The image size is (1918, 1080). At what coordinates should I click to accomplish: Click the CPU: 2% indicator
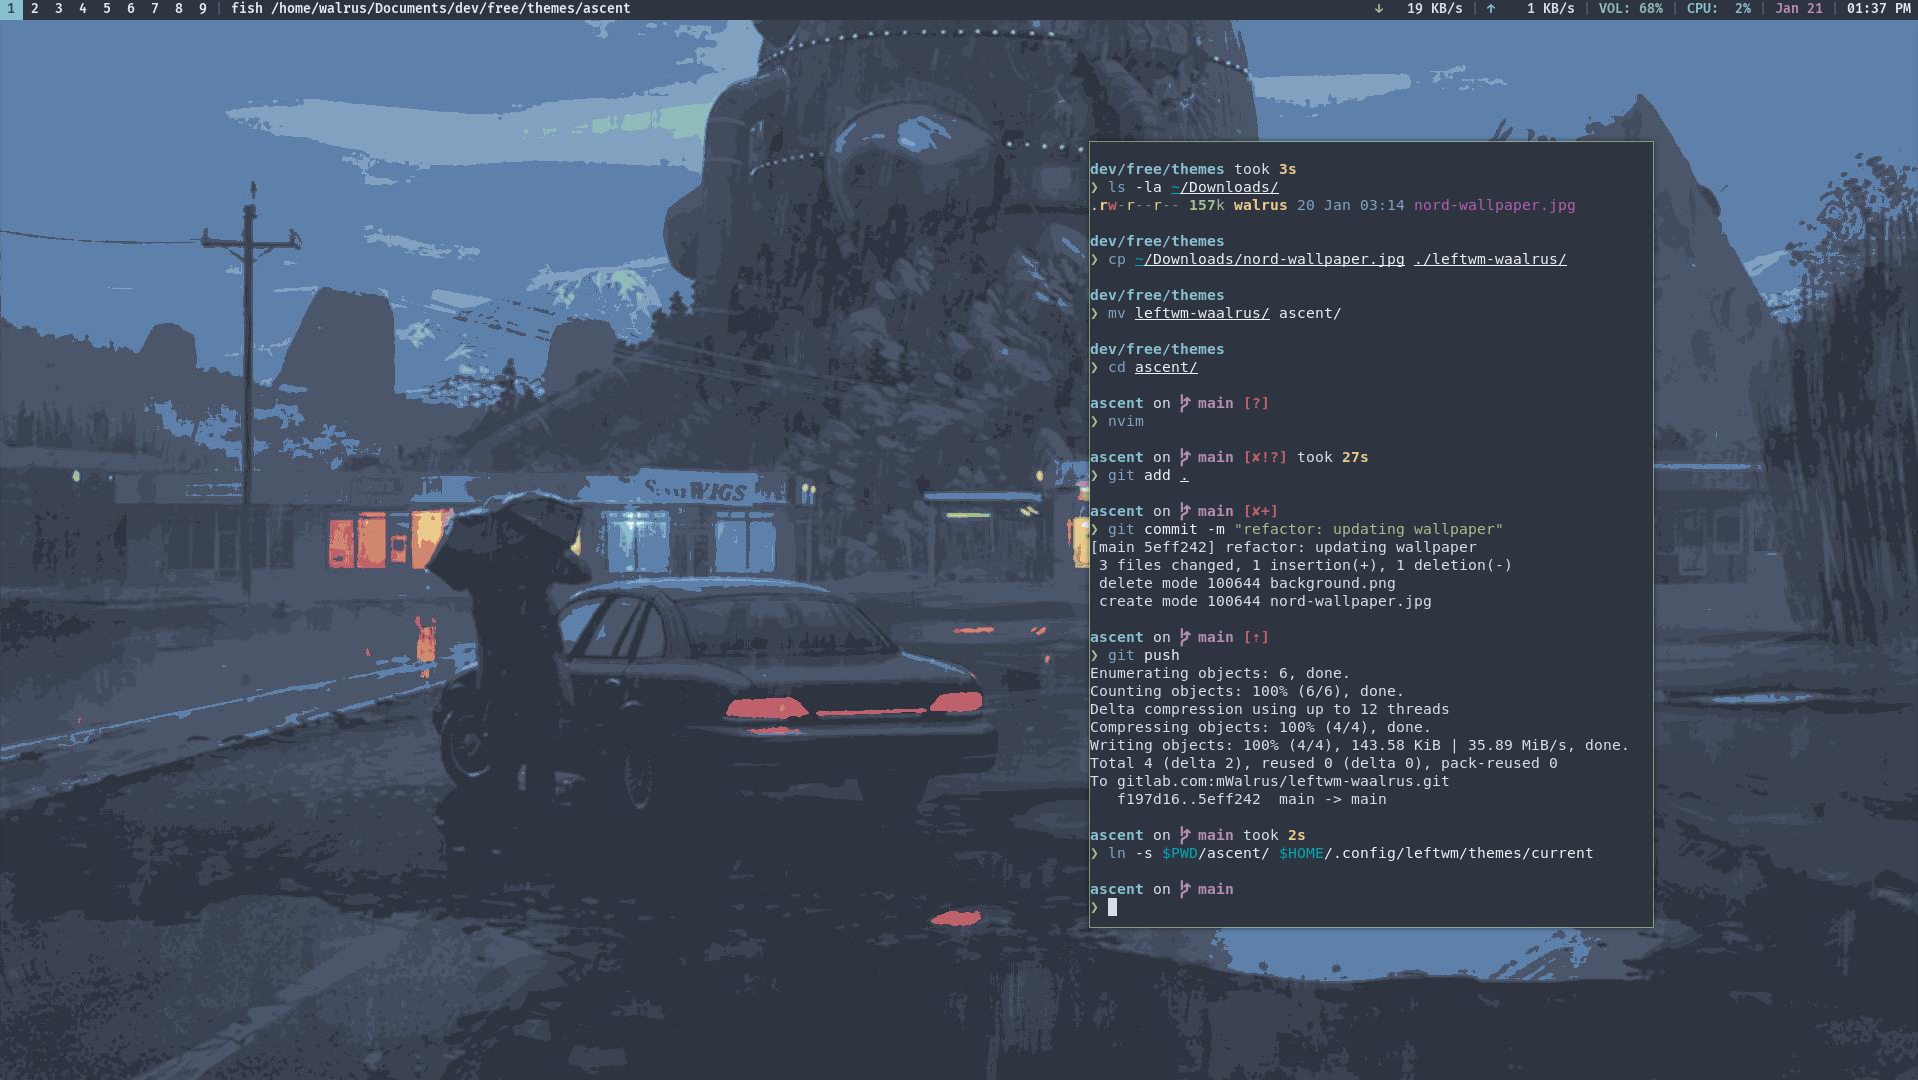pyautogui.click(x=1718, y=9)
